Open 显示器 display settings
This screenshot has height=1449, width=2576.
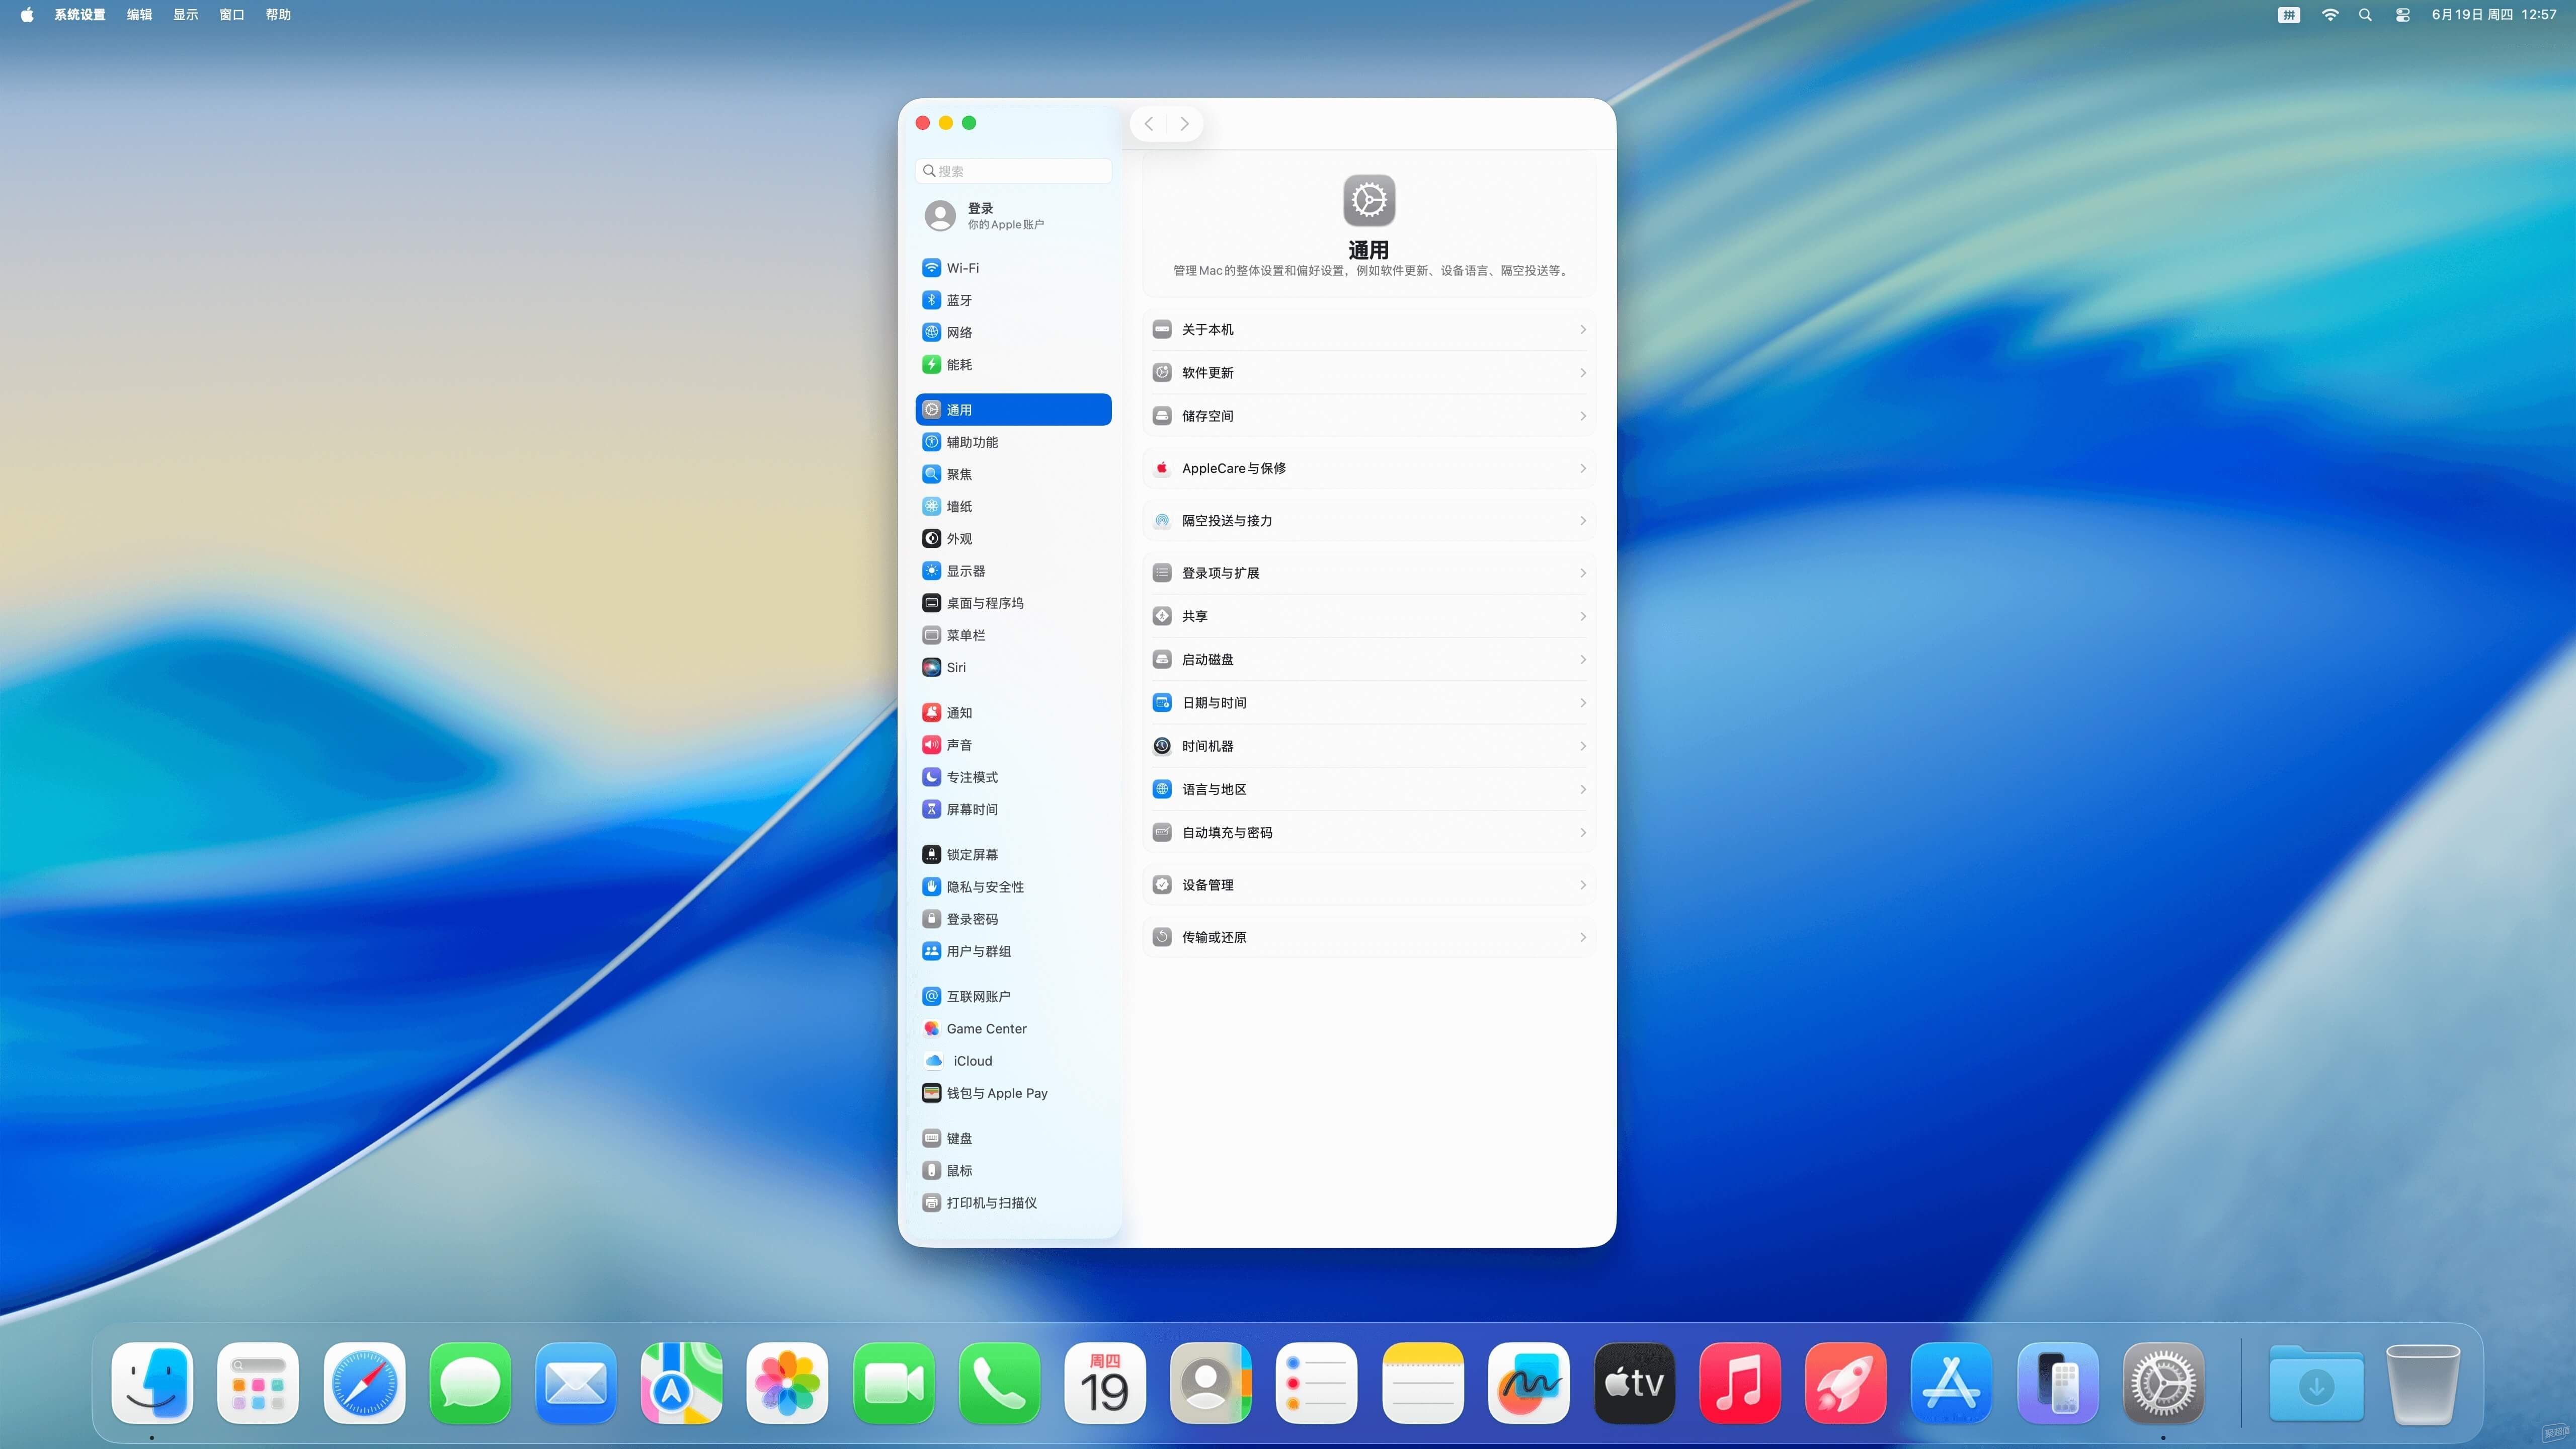point(1012,571)
